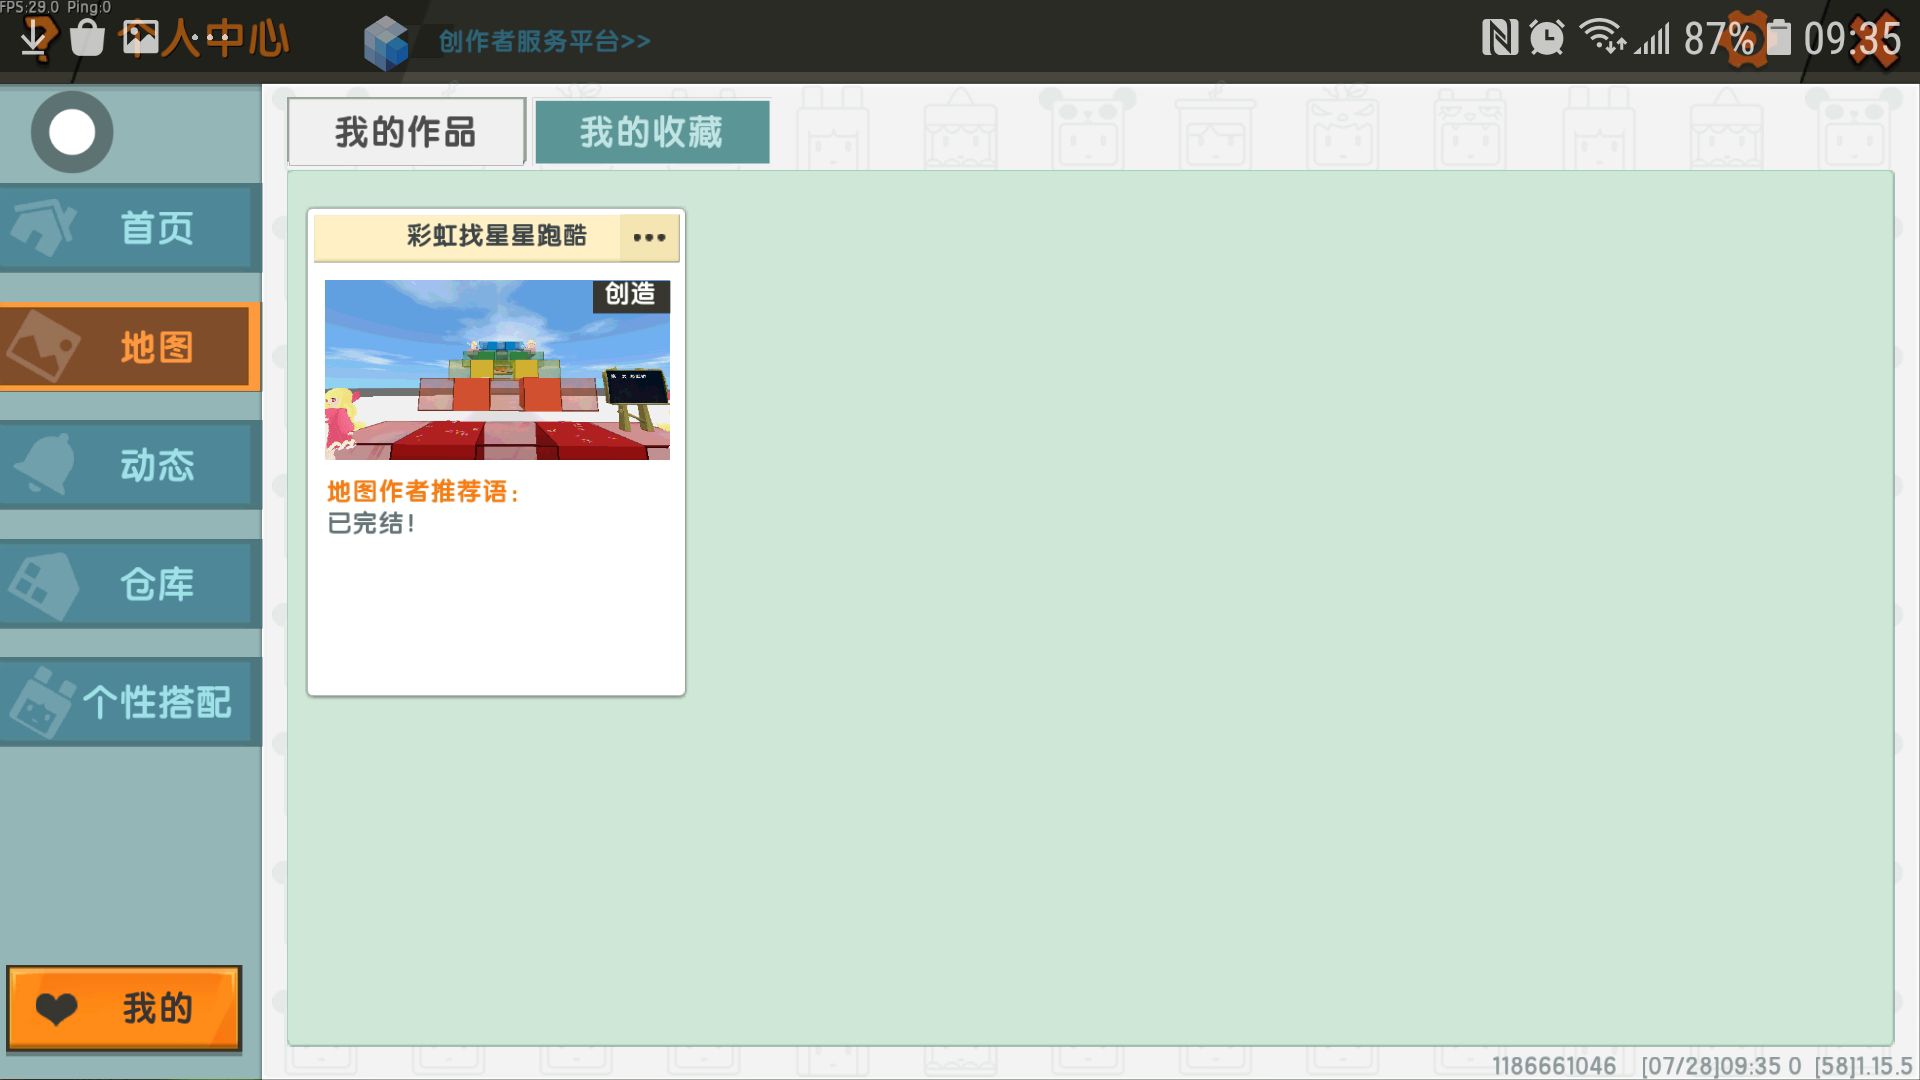1920x1080 pixels.
Task: Switch to 我的作品 tab
Action: (406, 132)
